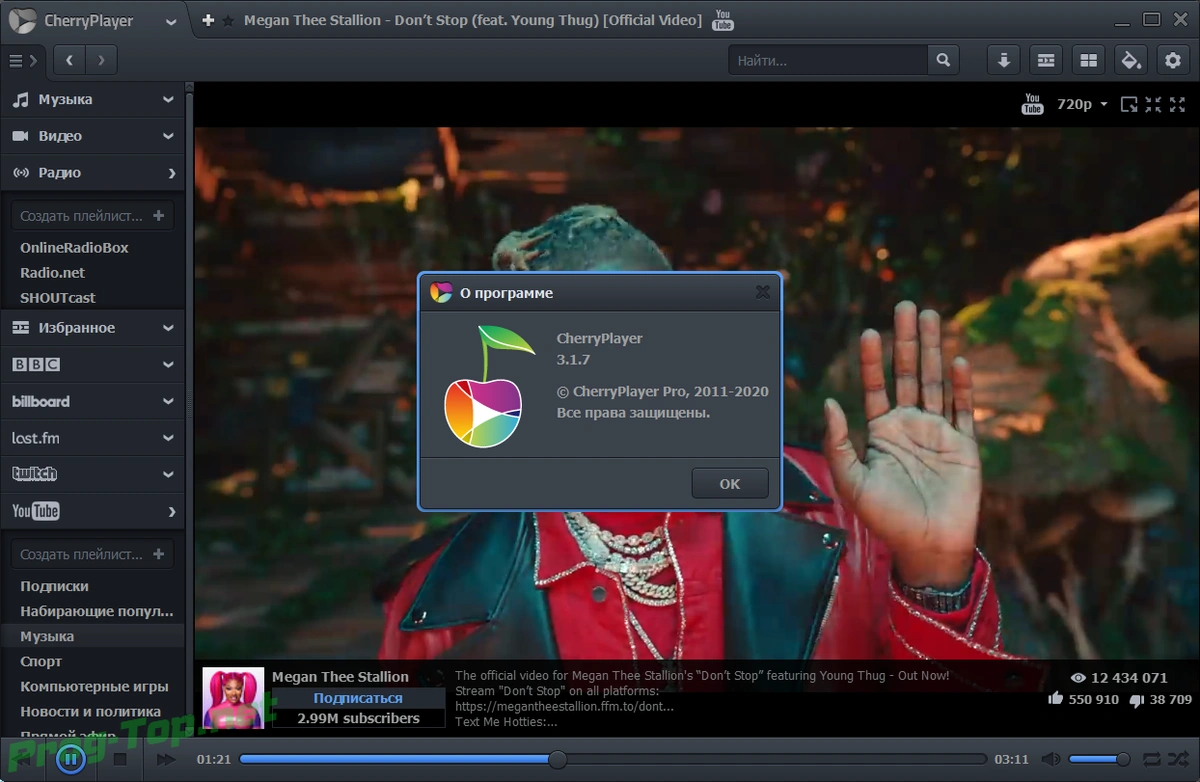Click Megan Thee Stallion channel name

340,677
